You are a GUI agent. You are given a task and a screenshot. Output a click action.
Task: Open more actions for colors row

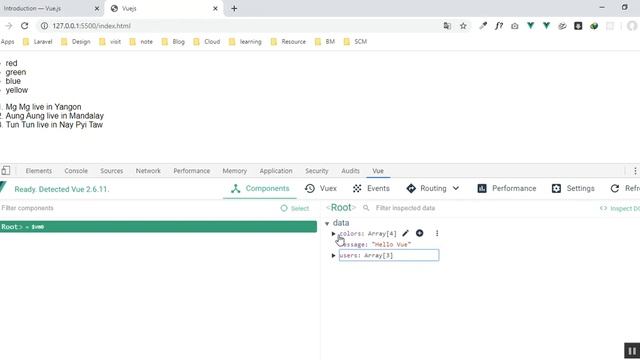[x=437, y=233]
